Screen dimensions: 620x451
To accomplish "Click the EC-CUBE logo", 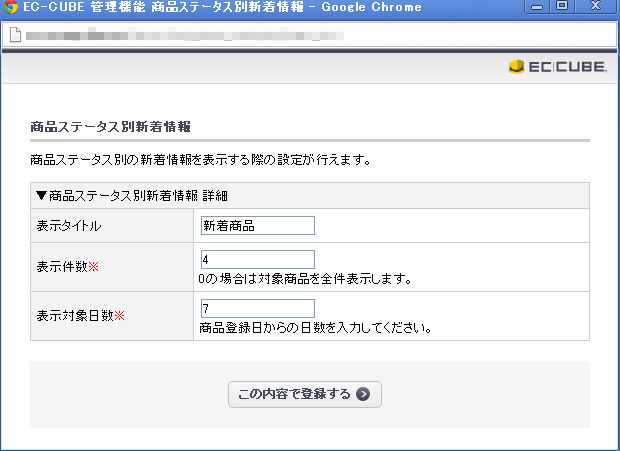I will click(558, 67).
